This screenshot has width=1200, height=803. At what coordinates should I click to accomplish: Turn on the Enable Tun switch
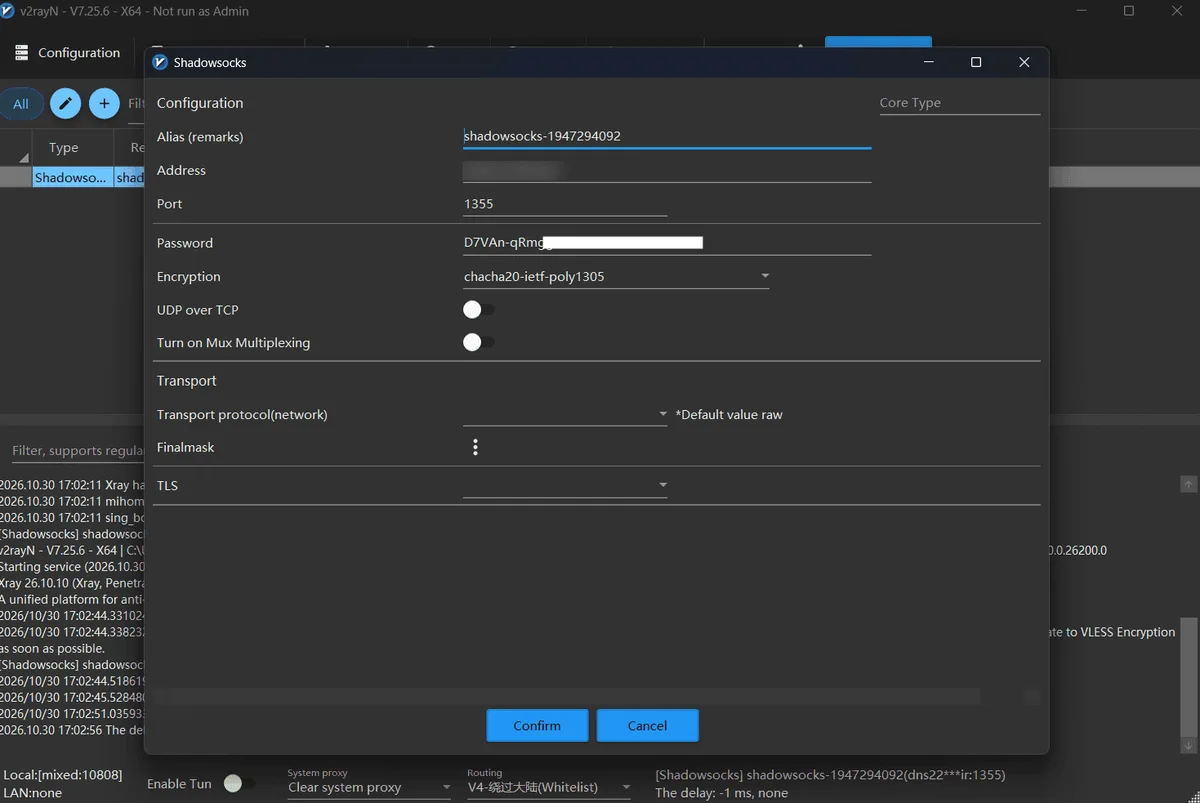click(241, 784)
